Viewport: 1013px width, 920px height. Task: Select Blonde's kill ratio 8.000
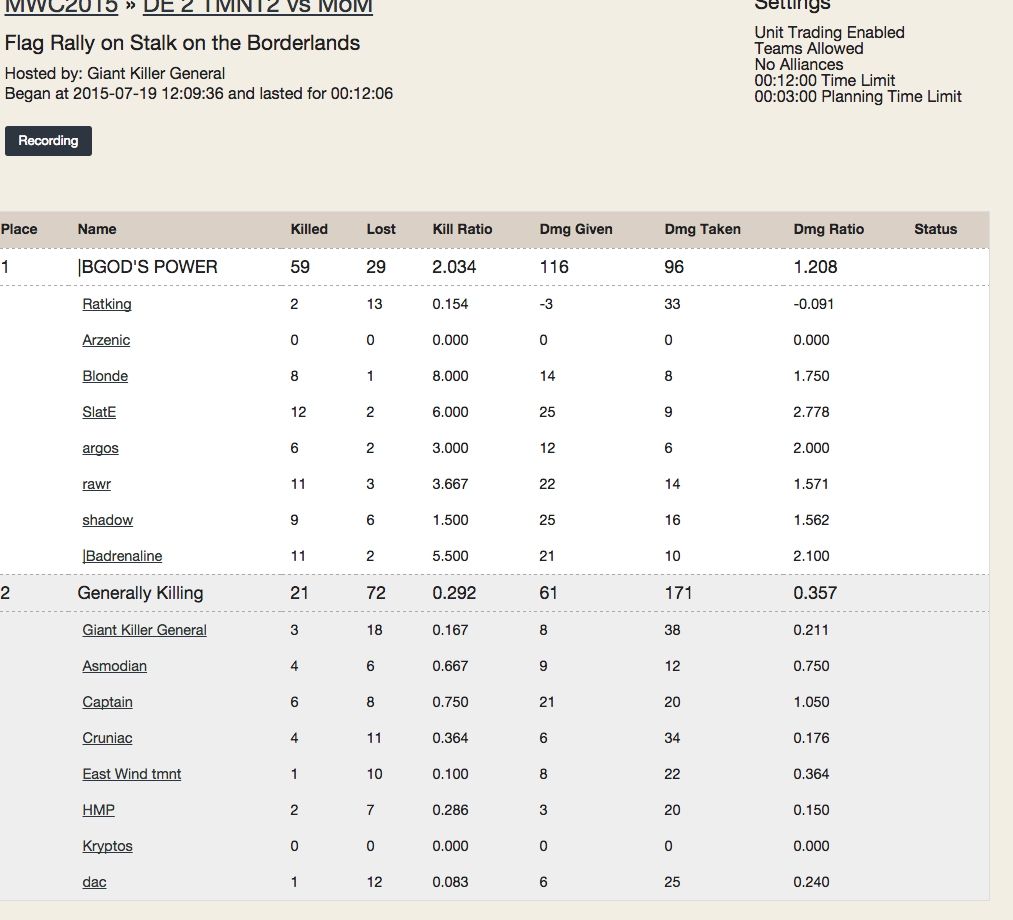tap(450, 377)
